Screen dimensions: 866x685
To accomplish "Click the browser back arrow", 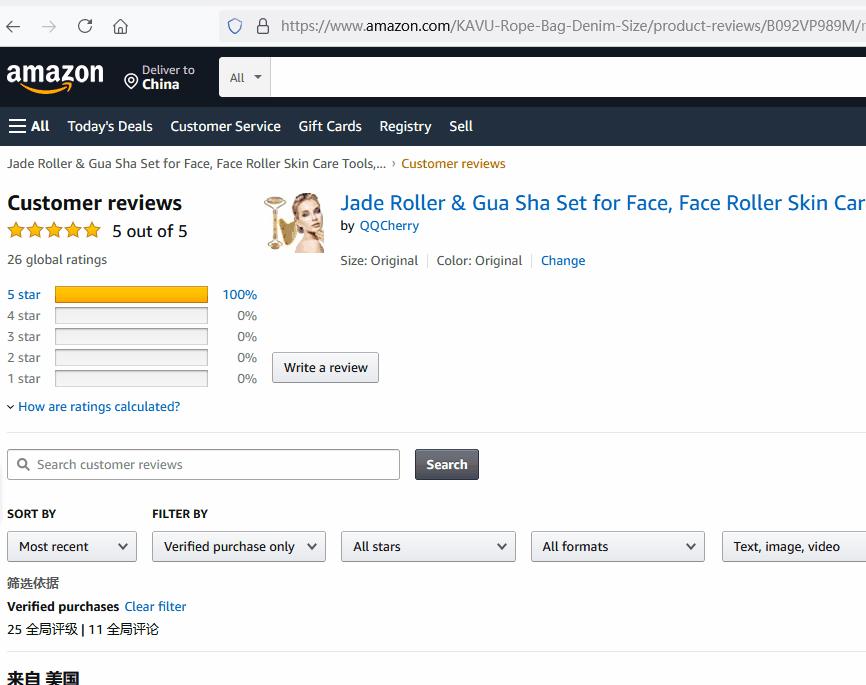I will point(14,26).
